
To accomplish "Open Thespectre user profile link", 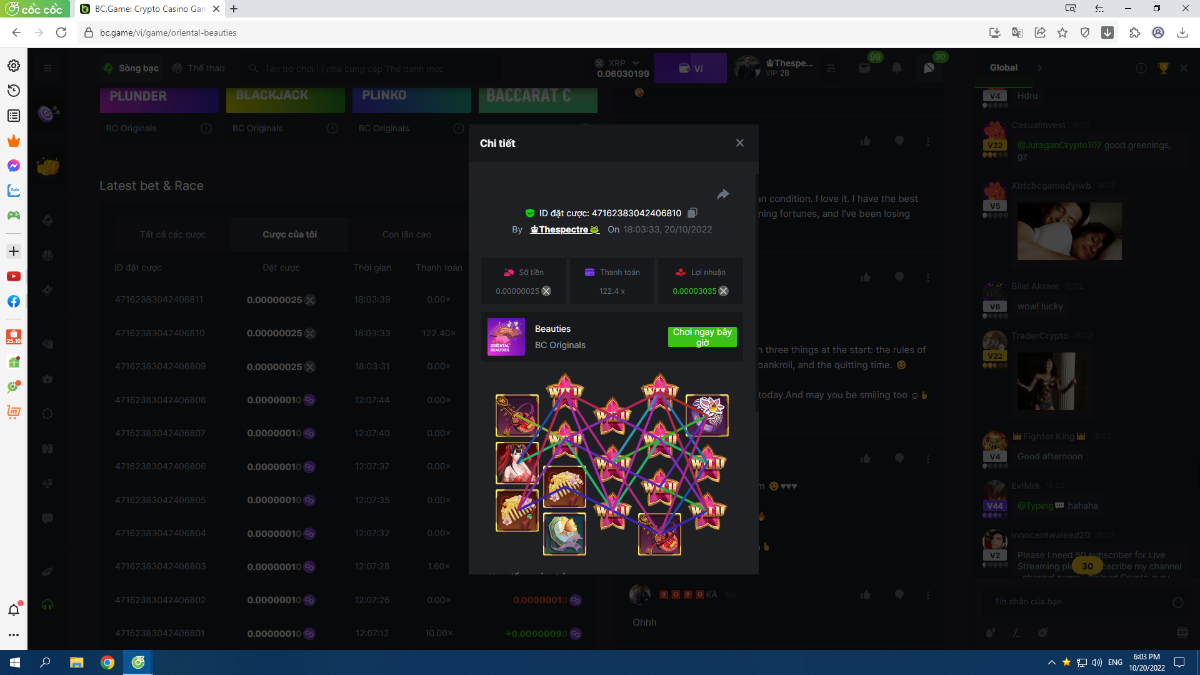I will (564, 230).
